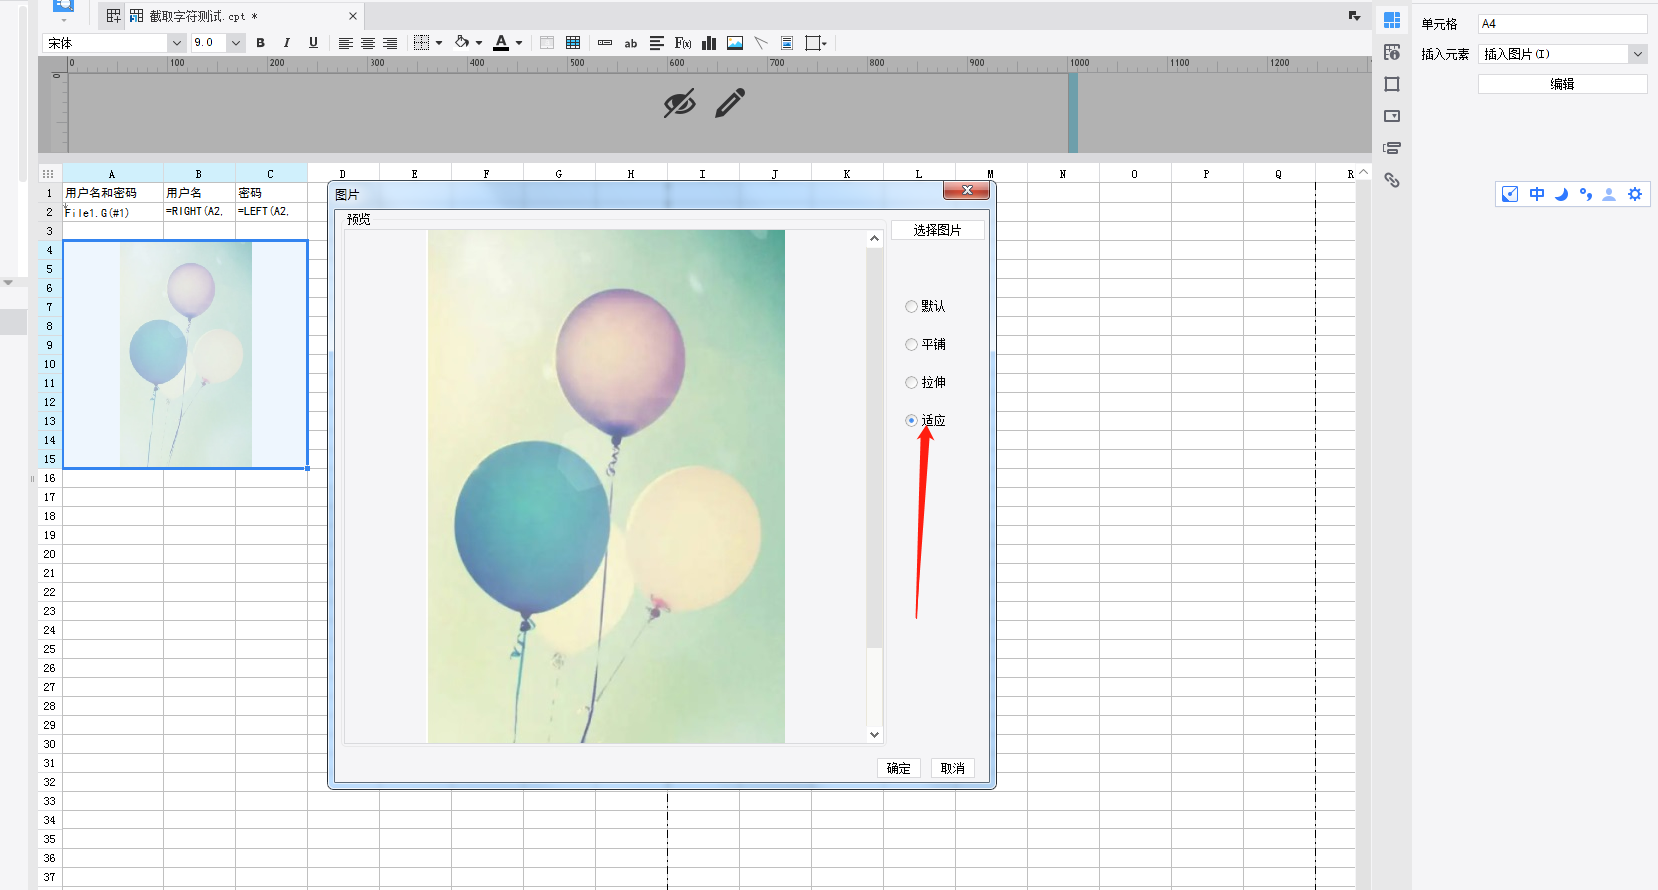
Task: Expand the border style dropdown arrow
Action: 439,43
